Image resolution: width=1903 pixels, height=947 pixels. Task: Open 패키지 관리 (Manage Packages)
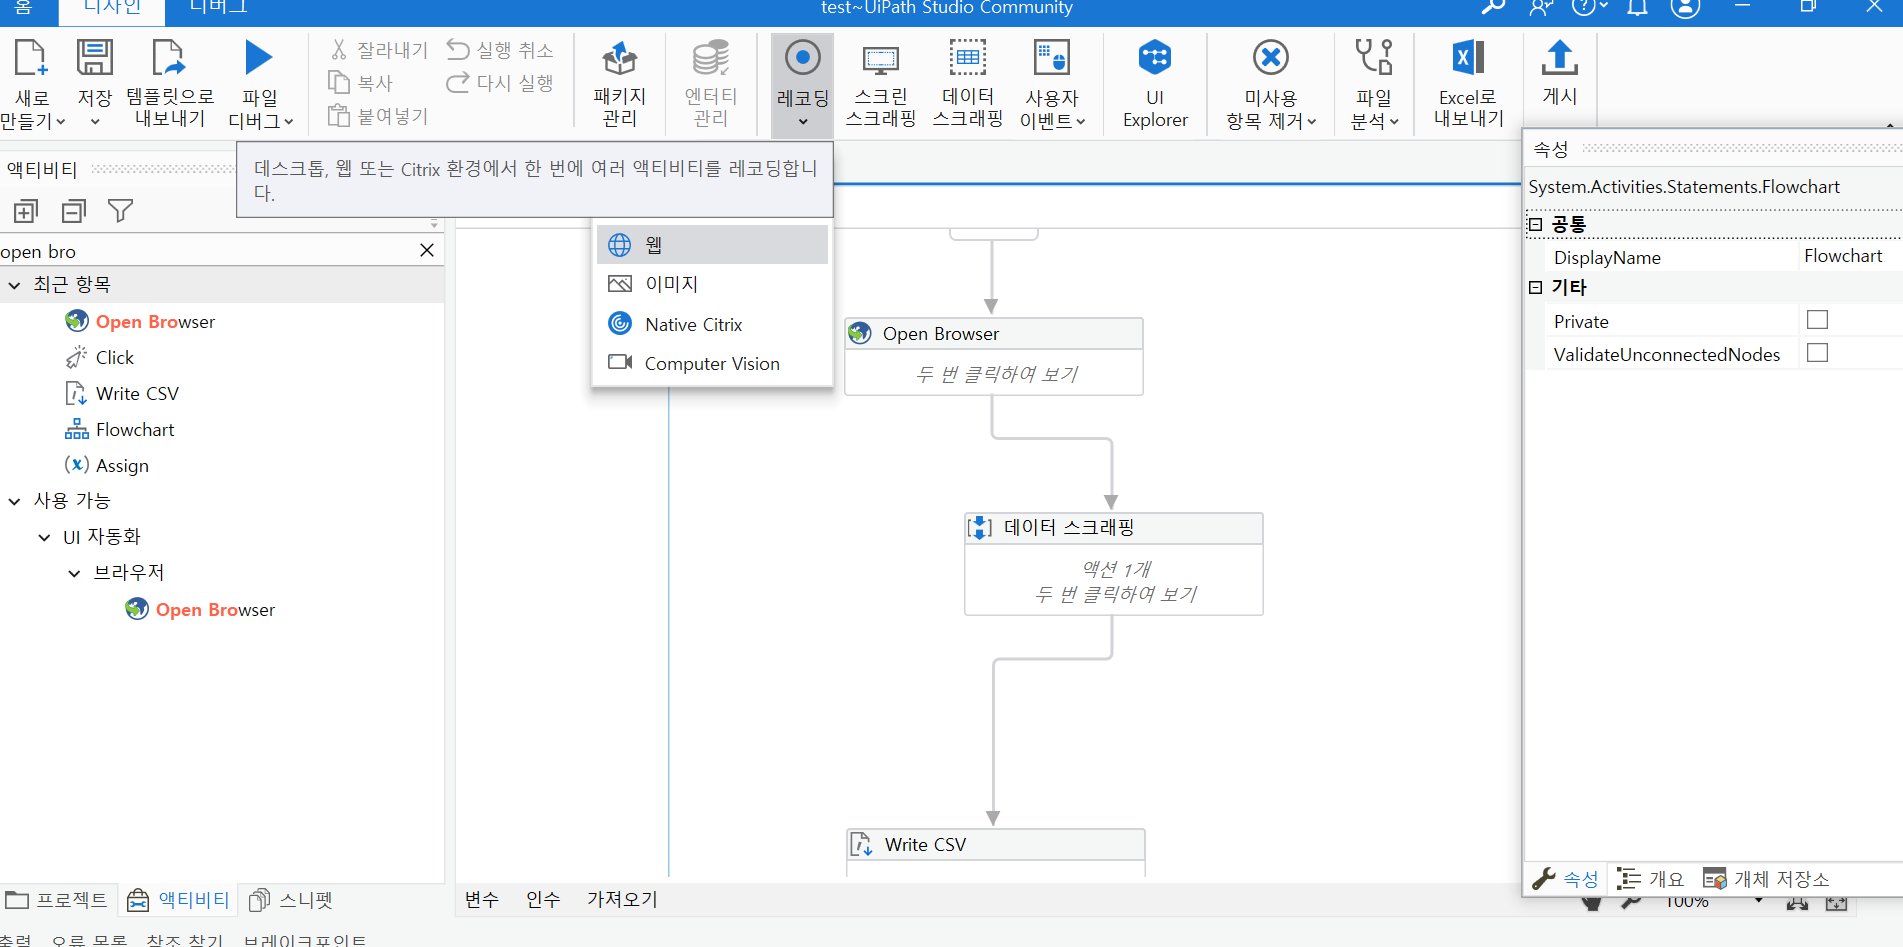pyautogui.click(x=619, y=84)
